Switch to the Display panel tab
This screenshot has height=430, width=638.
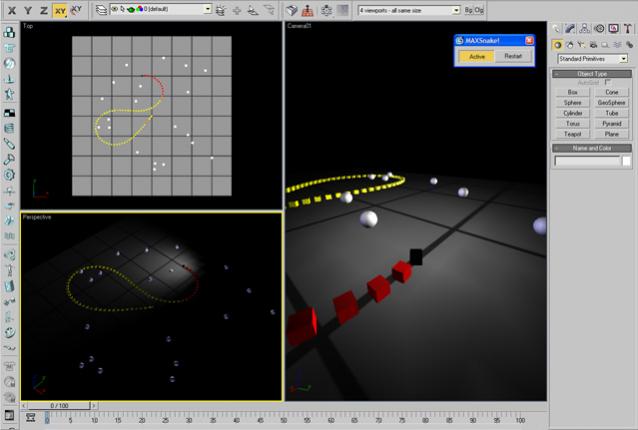coord(612,29)
